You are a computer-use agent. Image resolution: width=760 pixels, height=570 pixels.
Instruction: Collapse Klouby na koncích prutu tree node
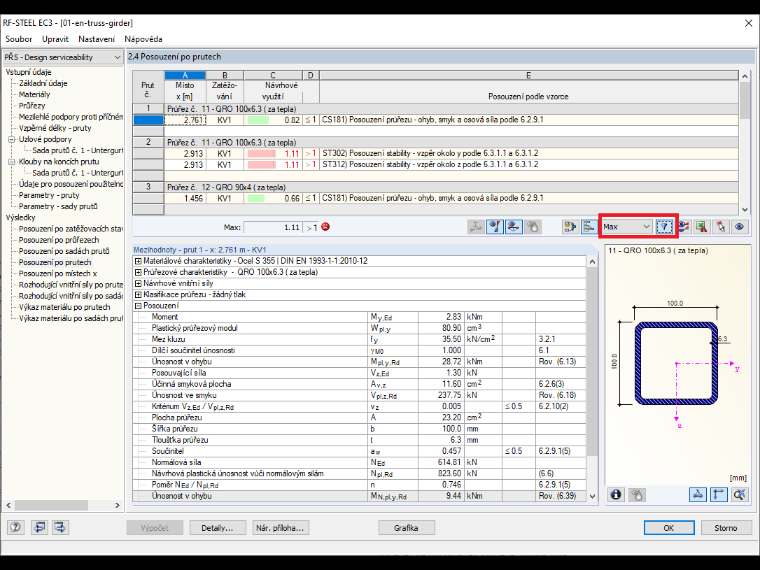coord(12,162)
